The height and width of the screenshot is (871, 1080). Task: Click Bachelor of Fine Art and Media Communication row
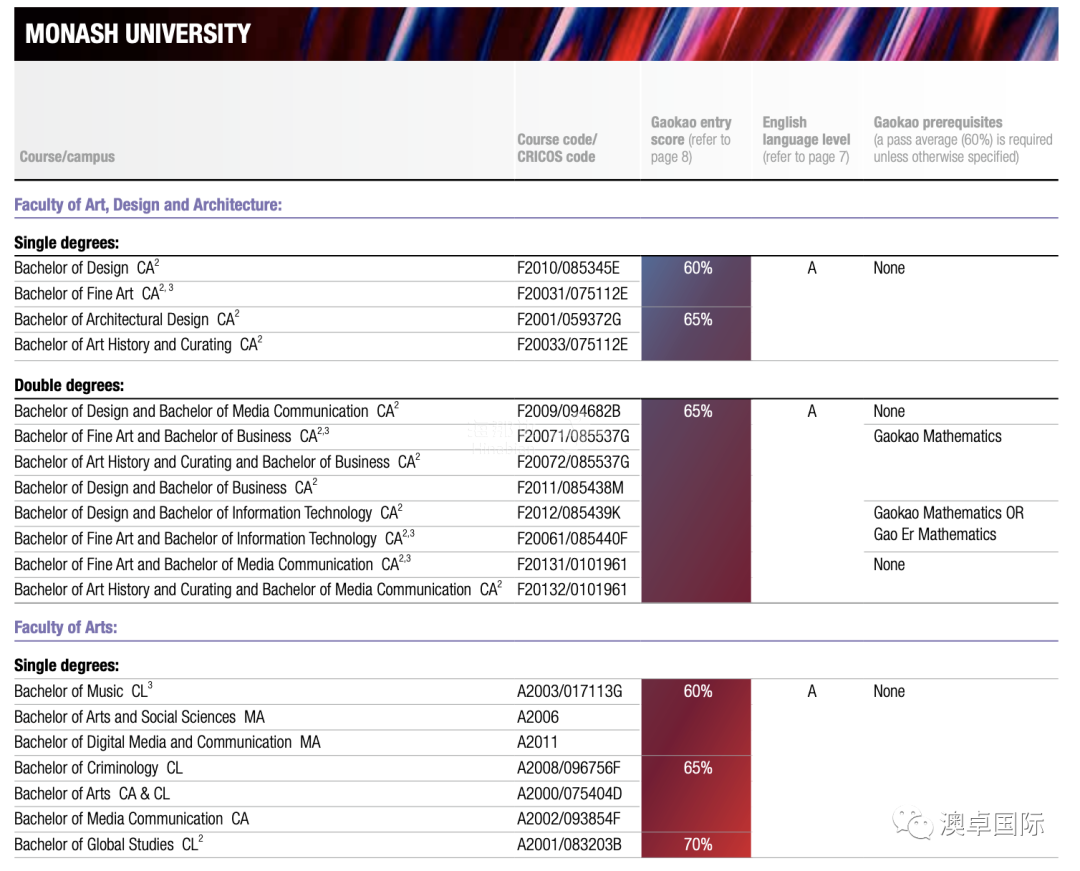212,564
